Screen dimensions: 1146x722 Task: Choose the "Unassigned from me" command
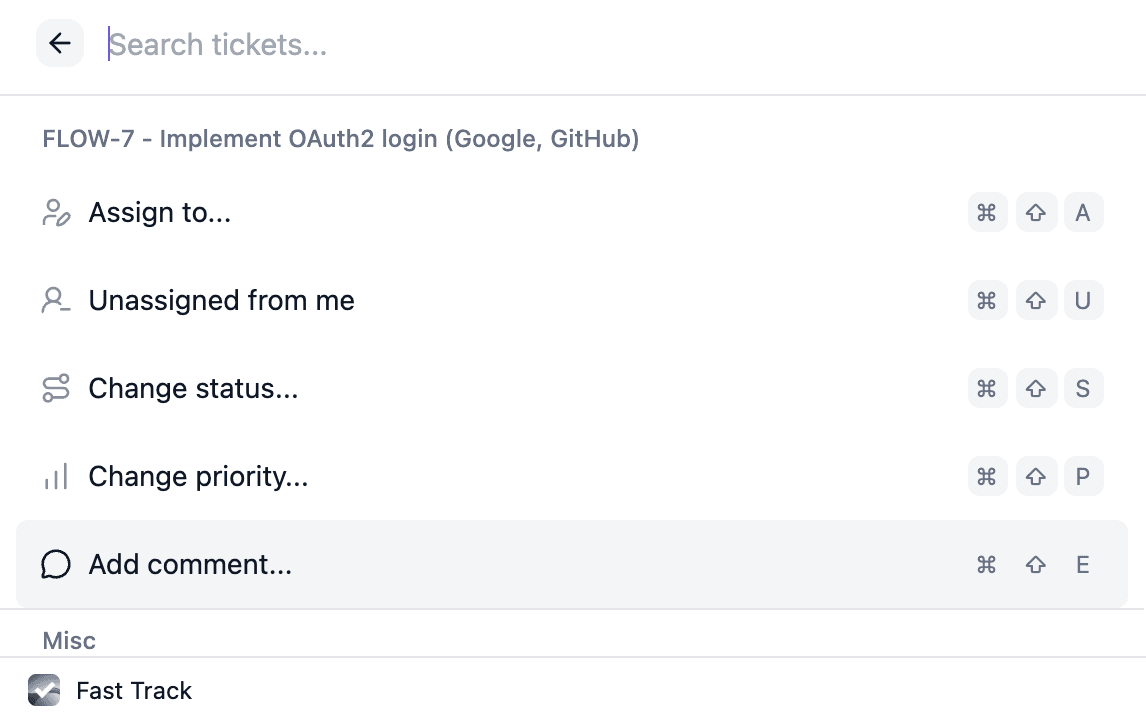click(x=221, y=301)
